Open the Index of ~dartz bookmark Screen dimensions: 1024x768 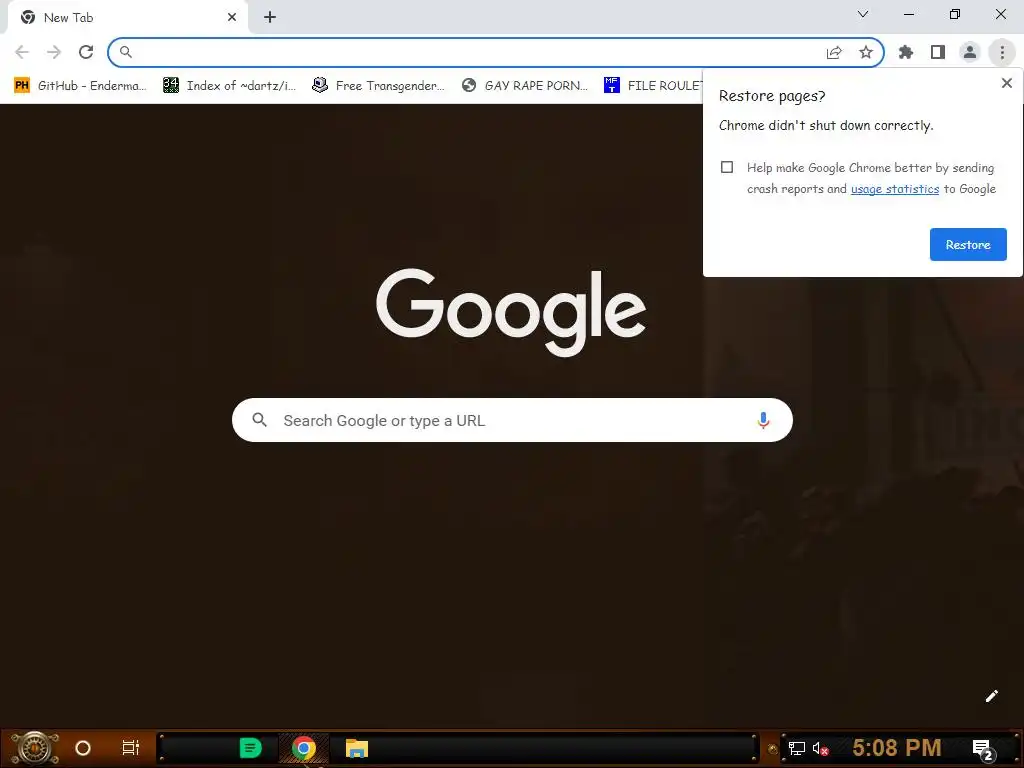pos(230,86)
